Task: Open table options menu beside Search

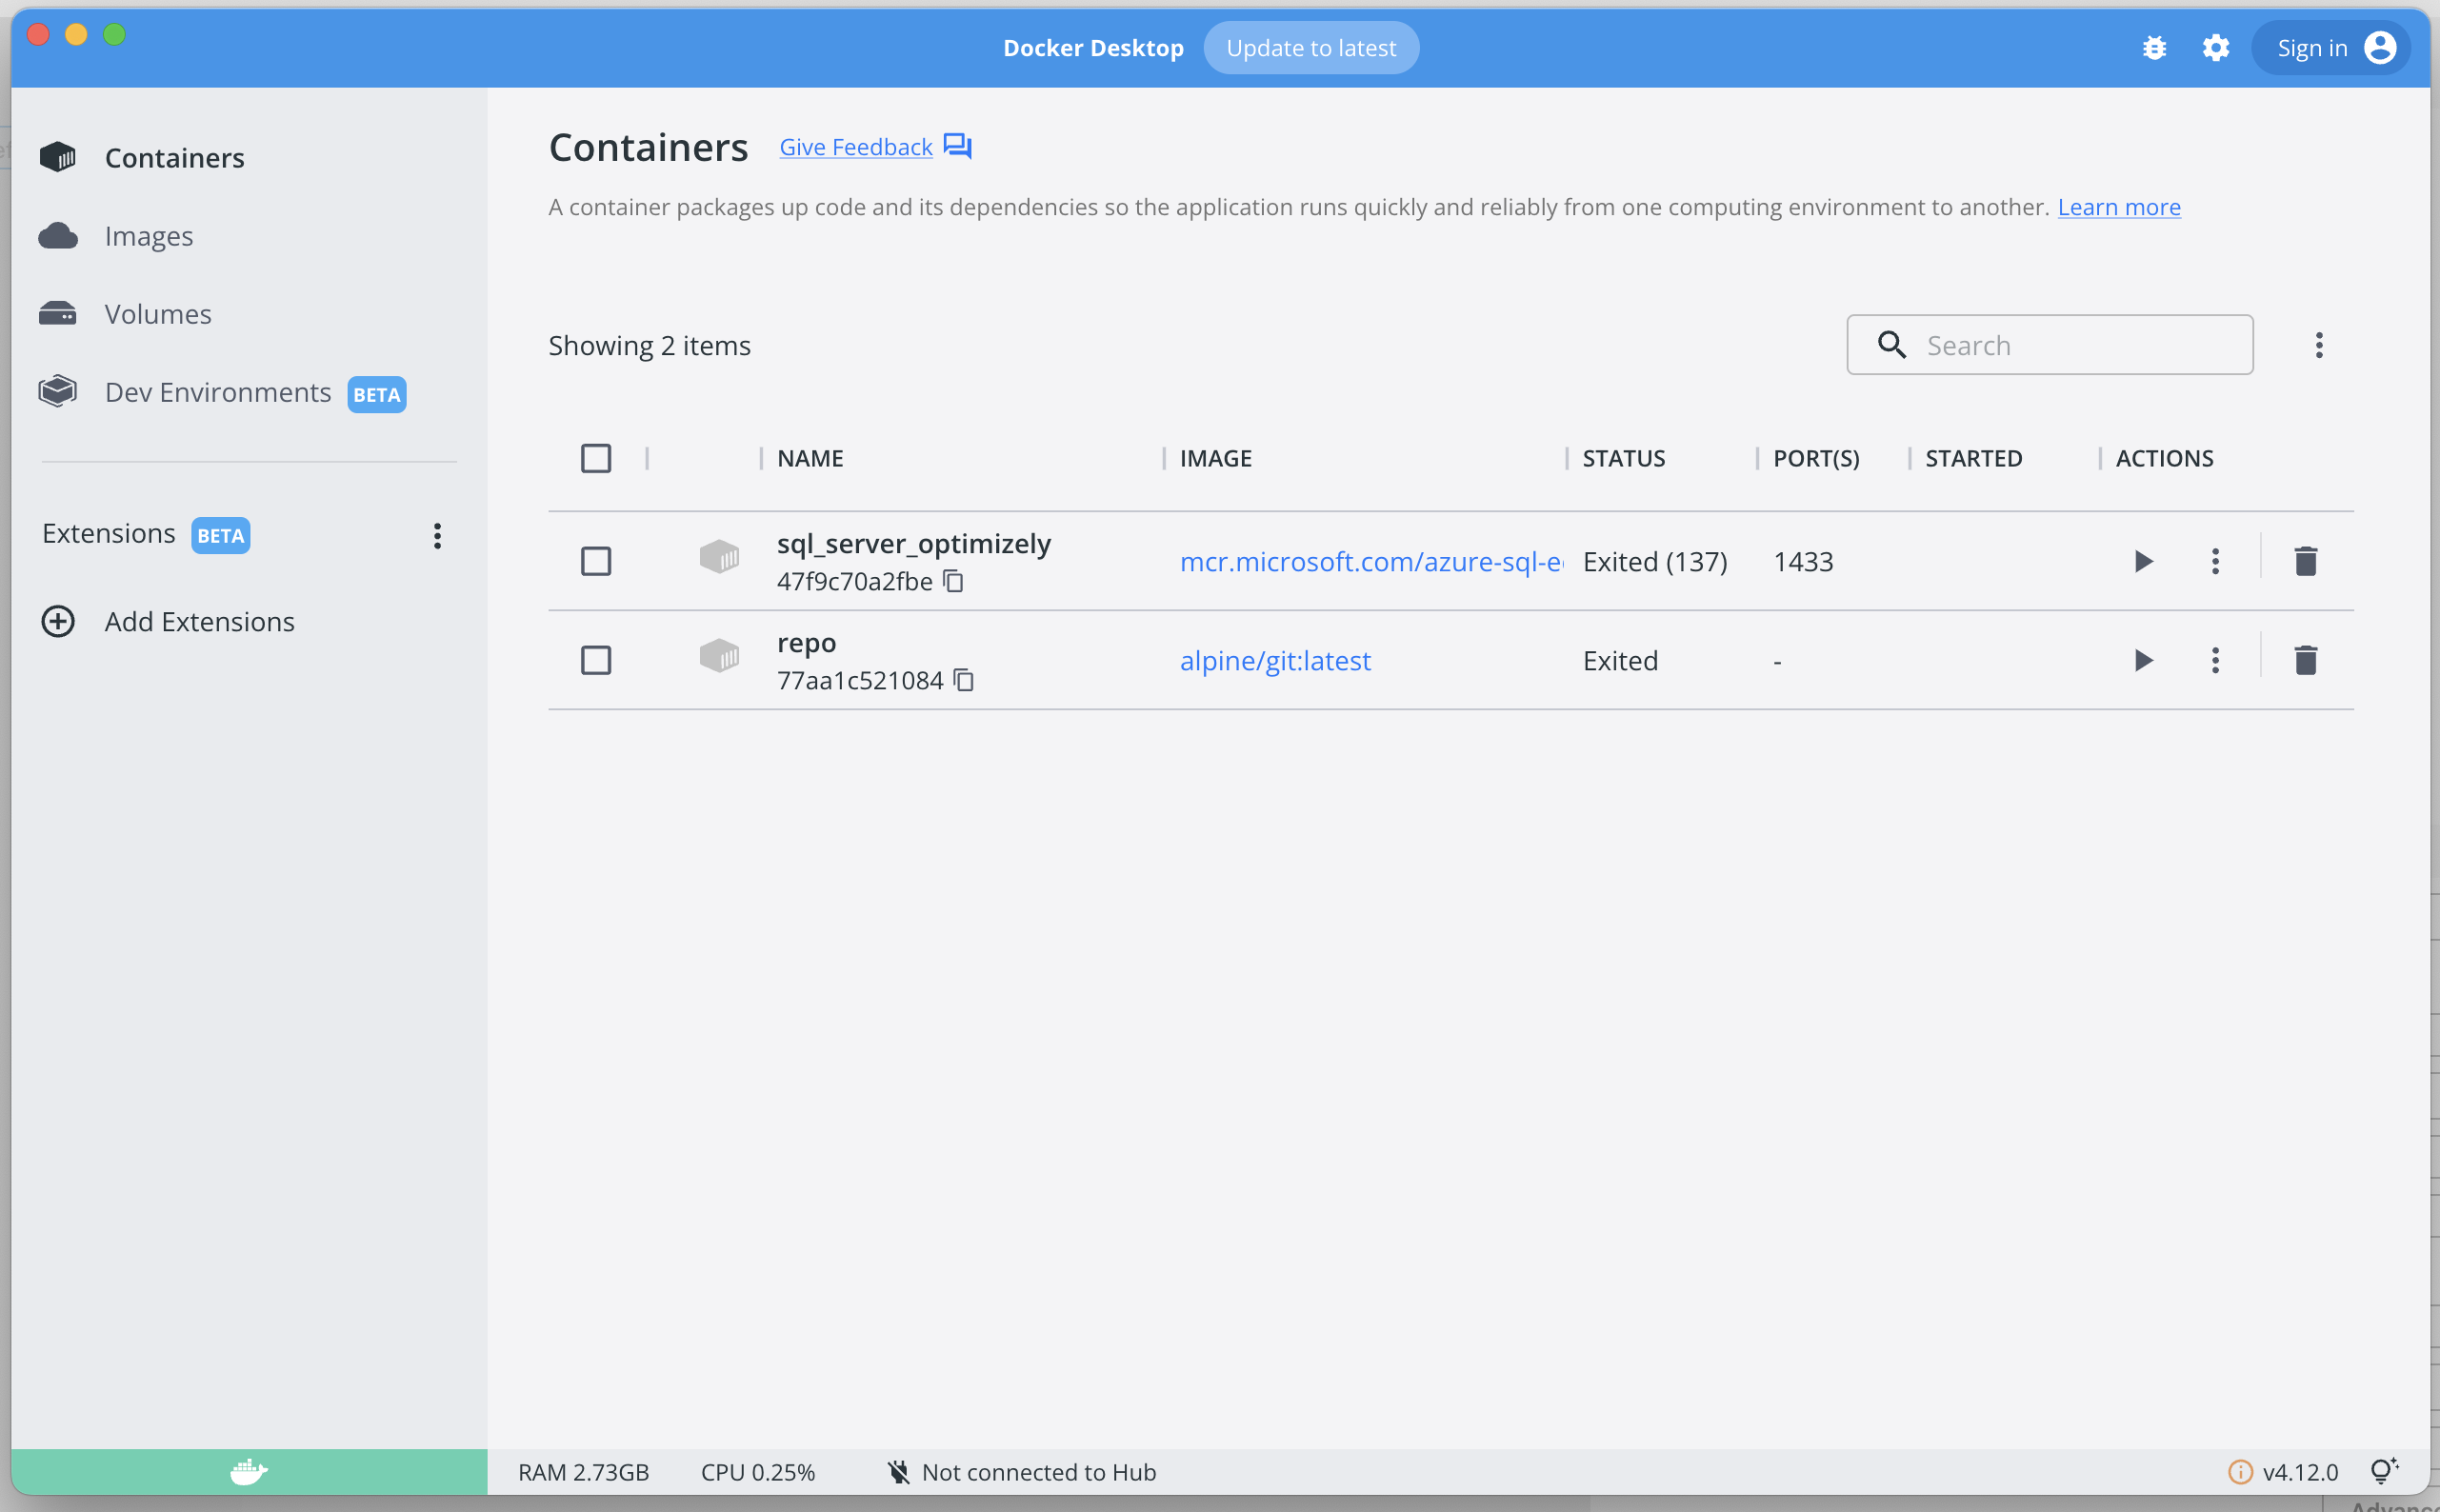Action: [x=2318, y=345]
